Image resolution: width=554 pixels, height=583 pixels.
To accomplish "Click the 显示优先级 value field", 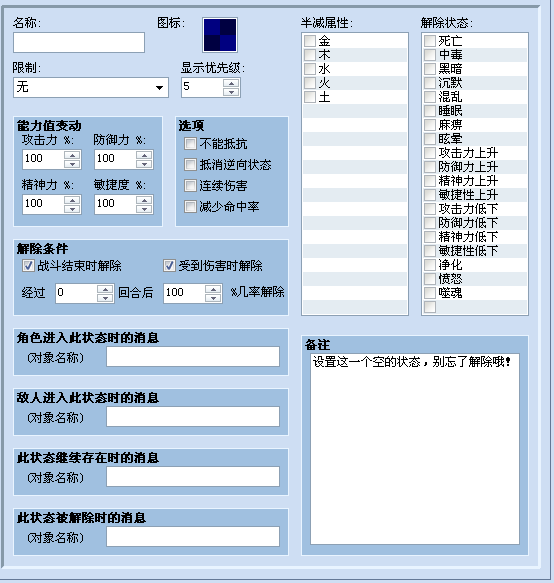I will pos(203,87).
